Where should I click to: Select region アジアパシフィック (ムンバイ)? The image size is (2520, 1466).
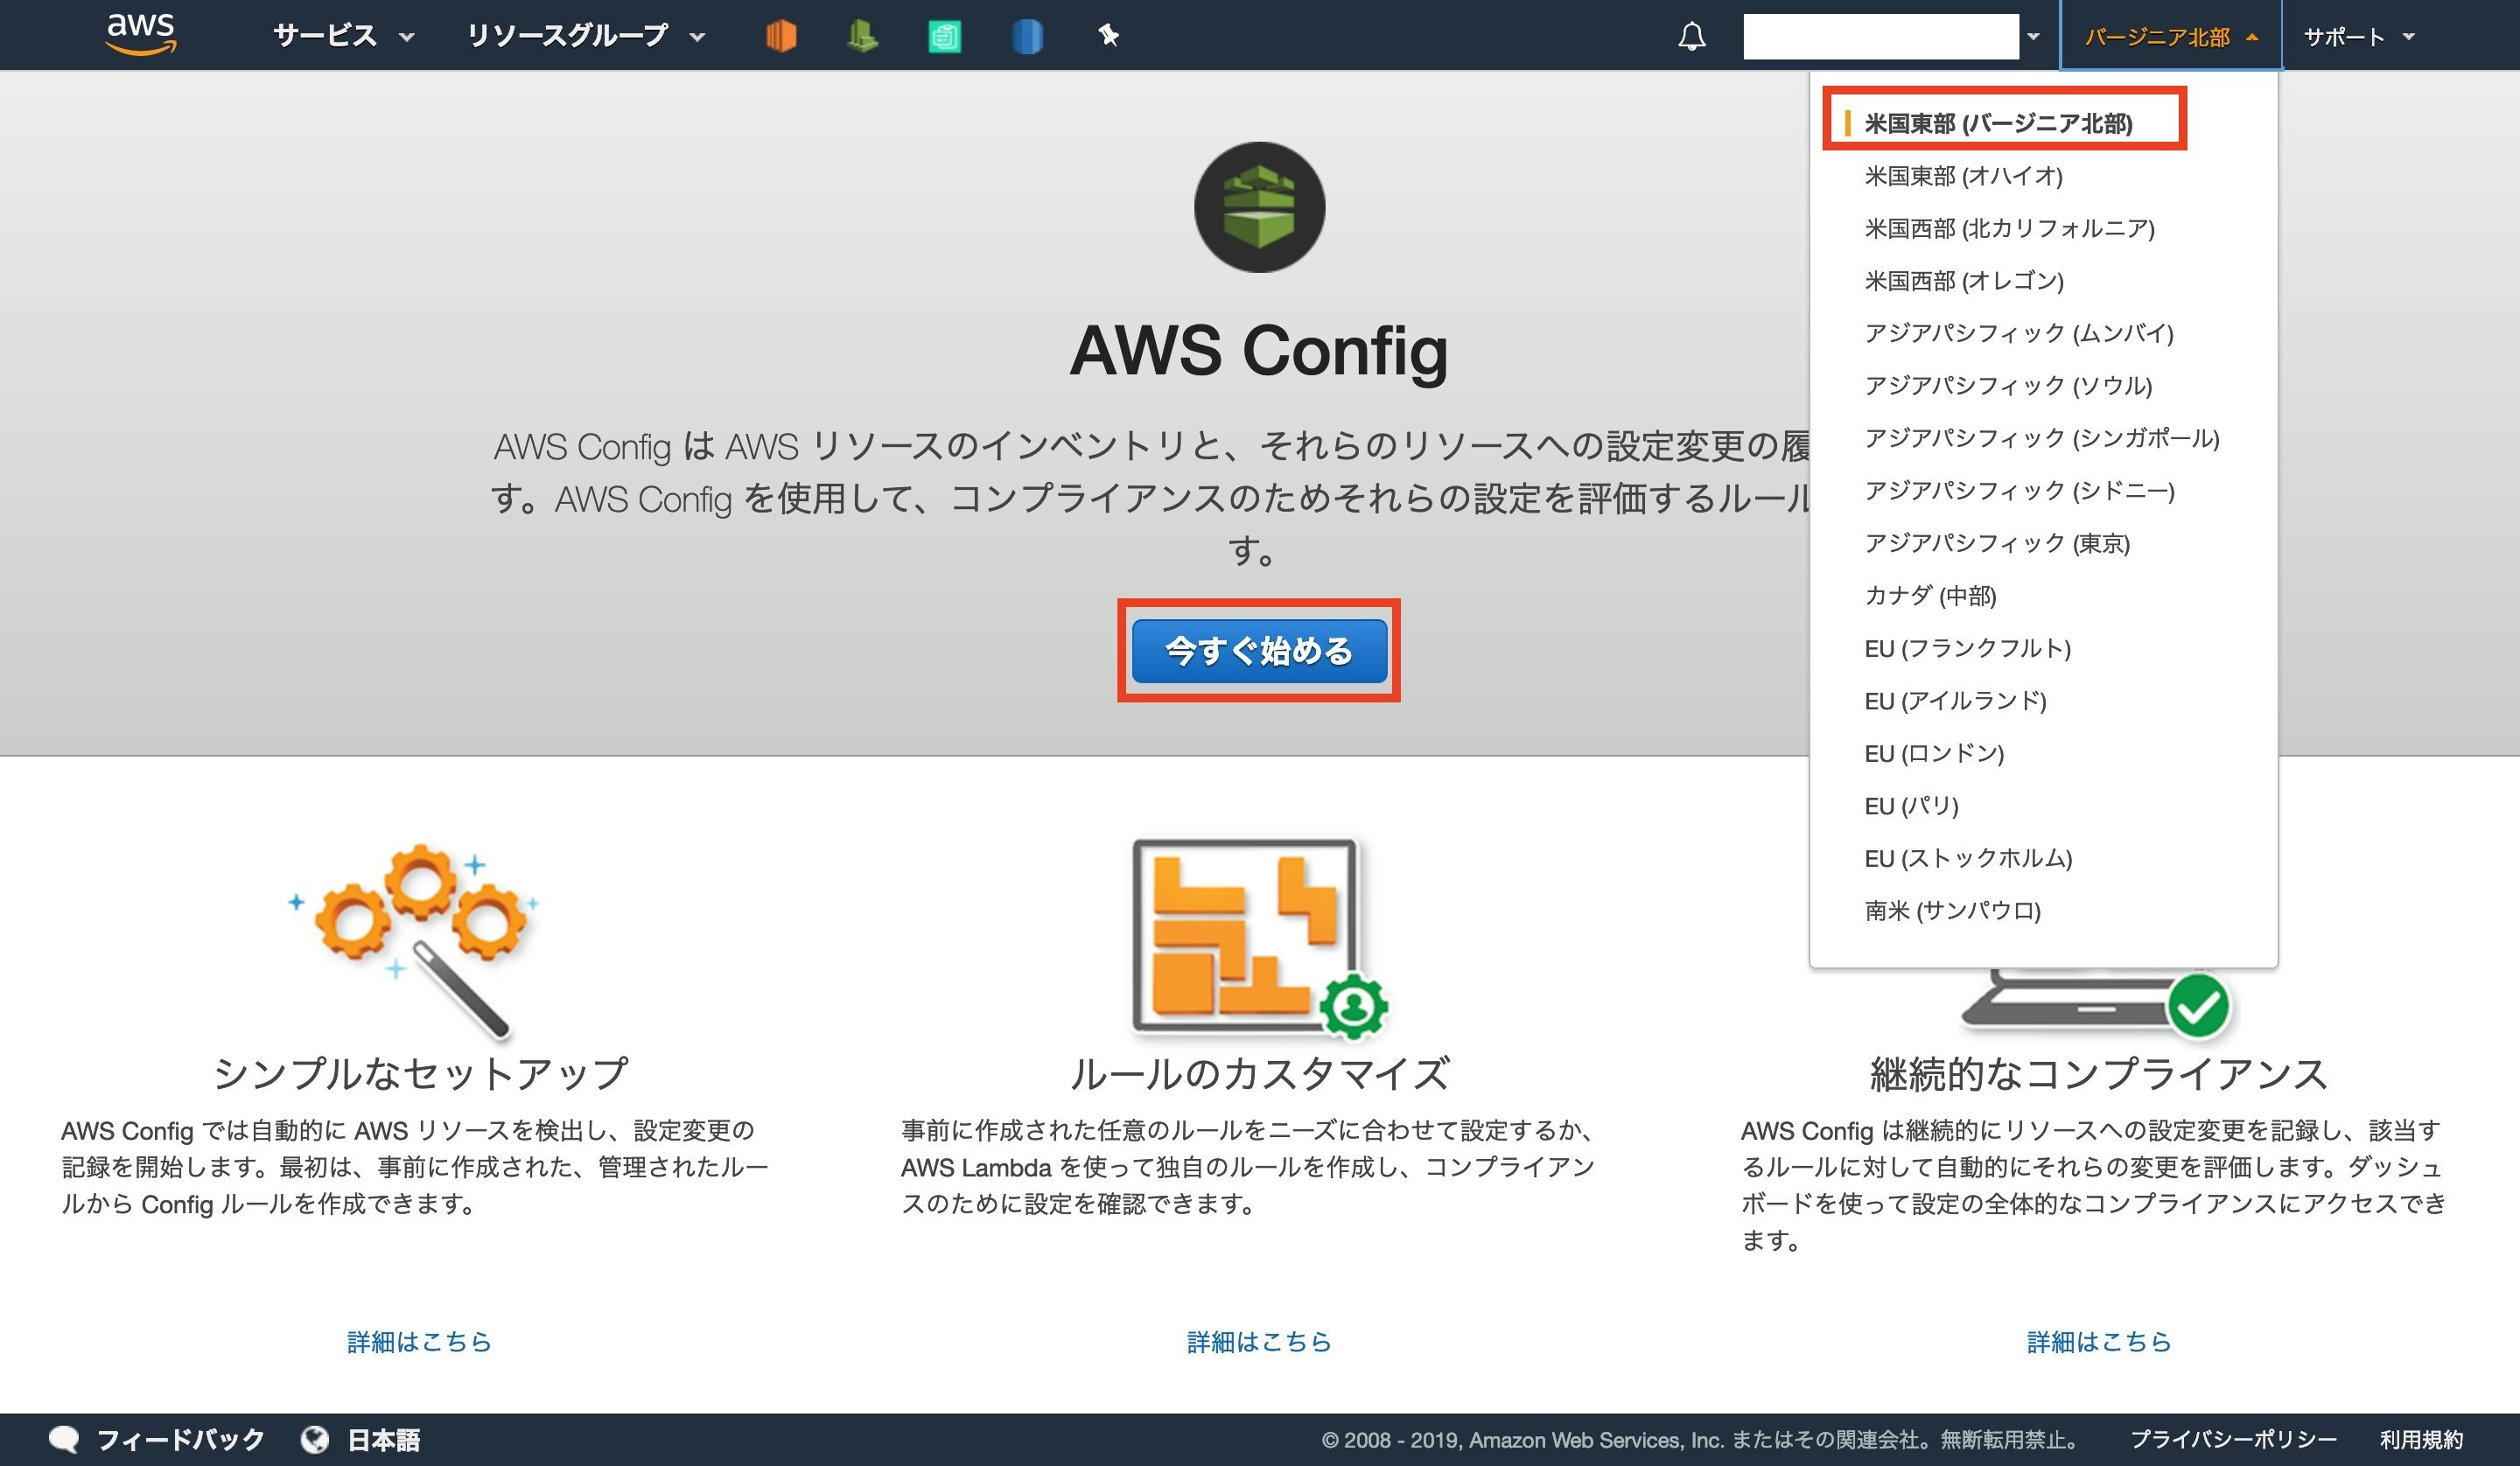tap(2019, 333)
